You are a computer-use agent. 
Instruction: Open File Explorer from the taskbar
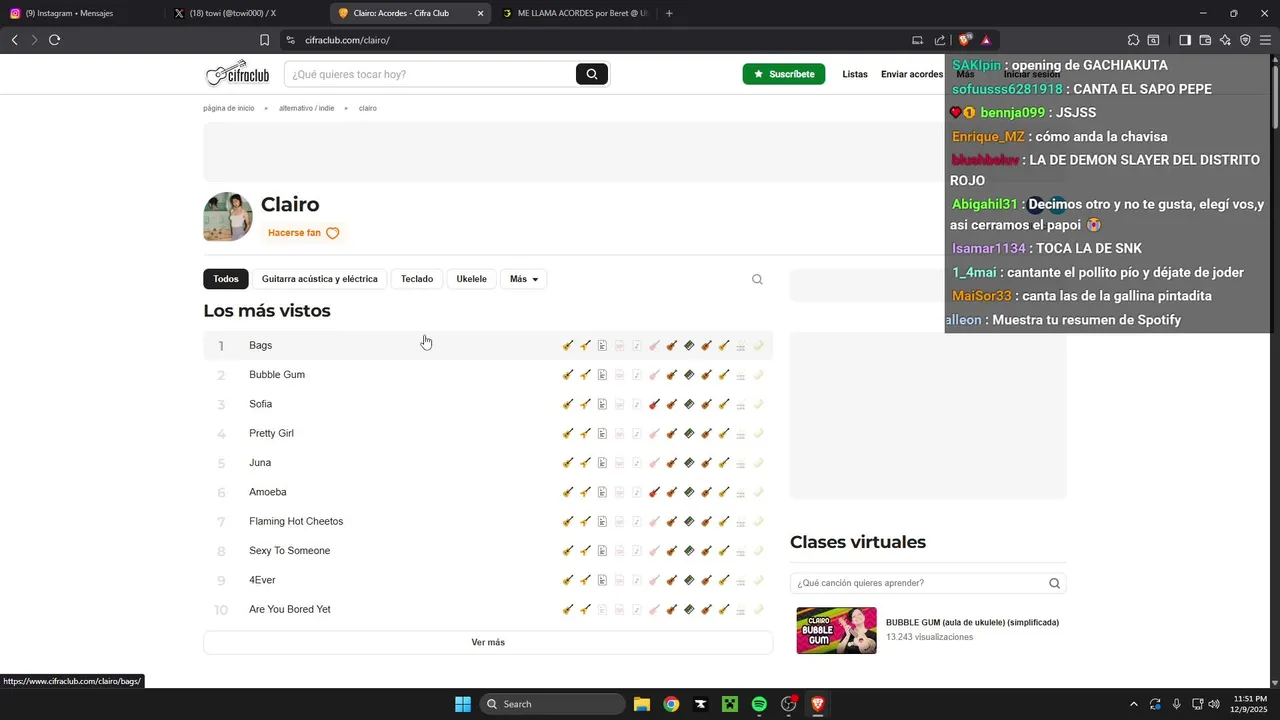tap(642, 704)
